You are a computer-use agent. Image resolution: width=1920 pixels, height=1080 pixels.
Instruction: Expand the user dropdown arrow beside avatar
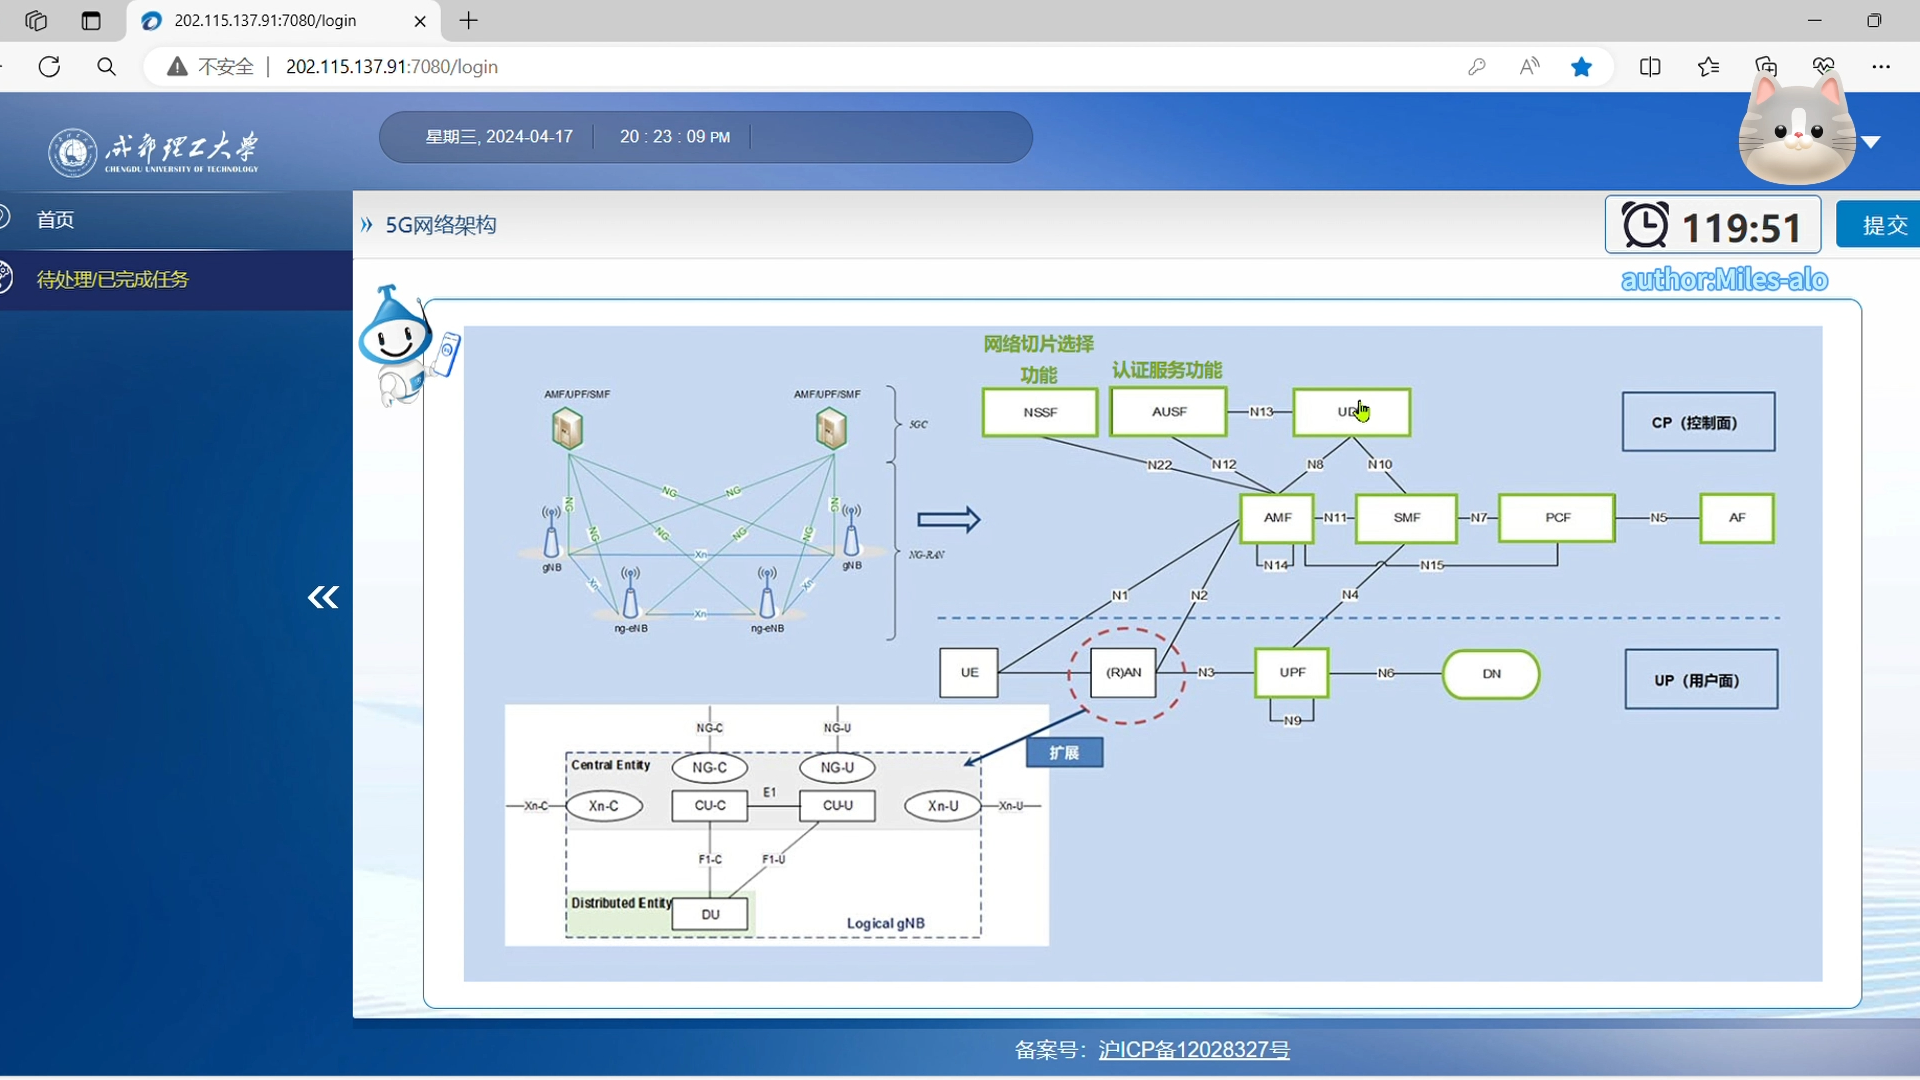coord(1872,142)
